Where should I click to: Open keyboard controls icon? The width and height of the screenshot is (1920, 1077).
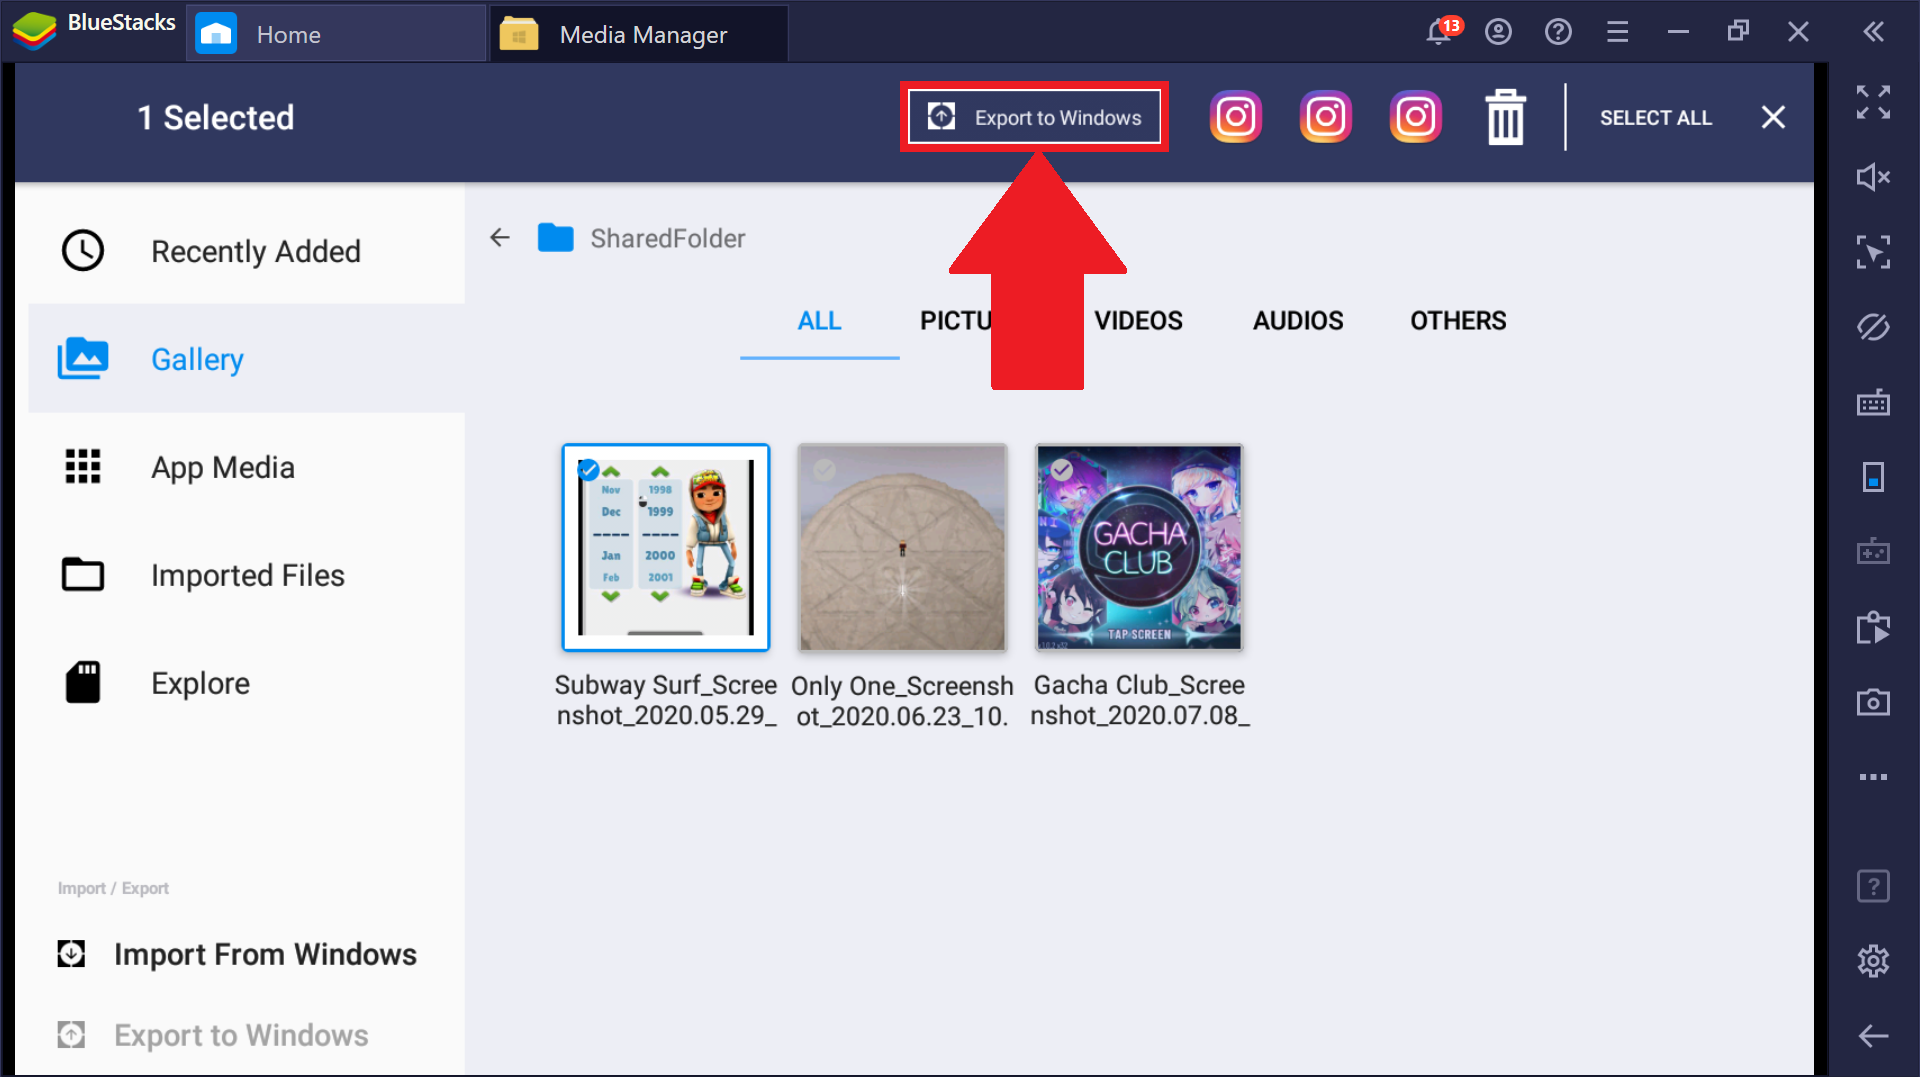pos(1873,402)
